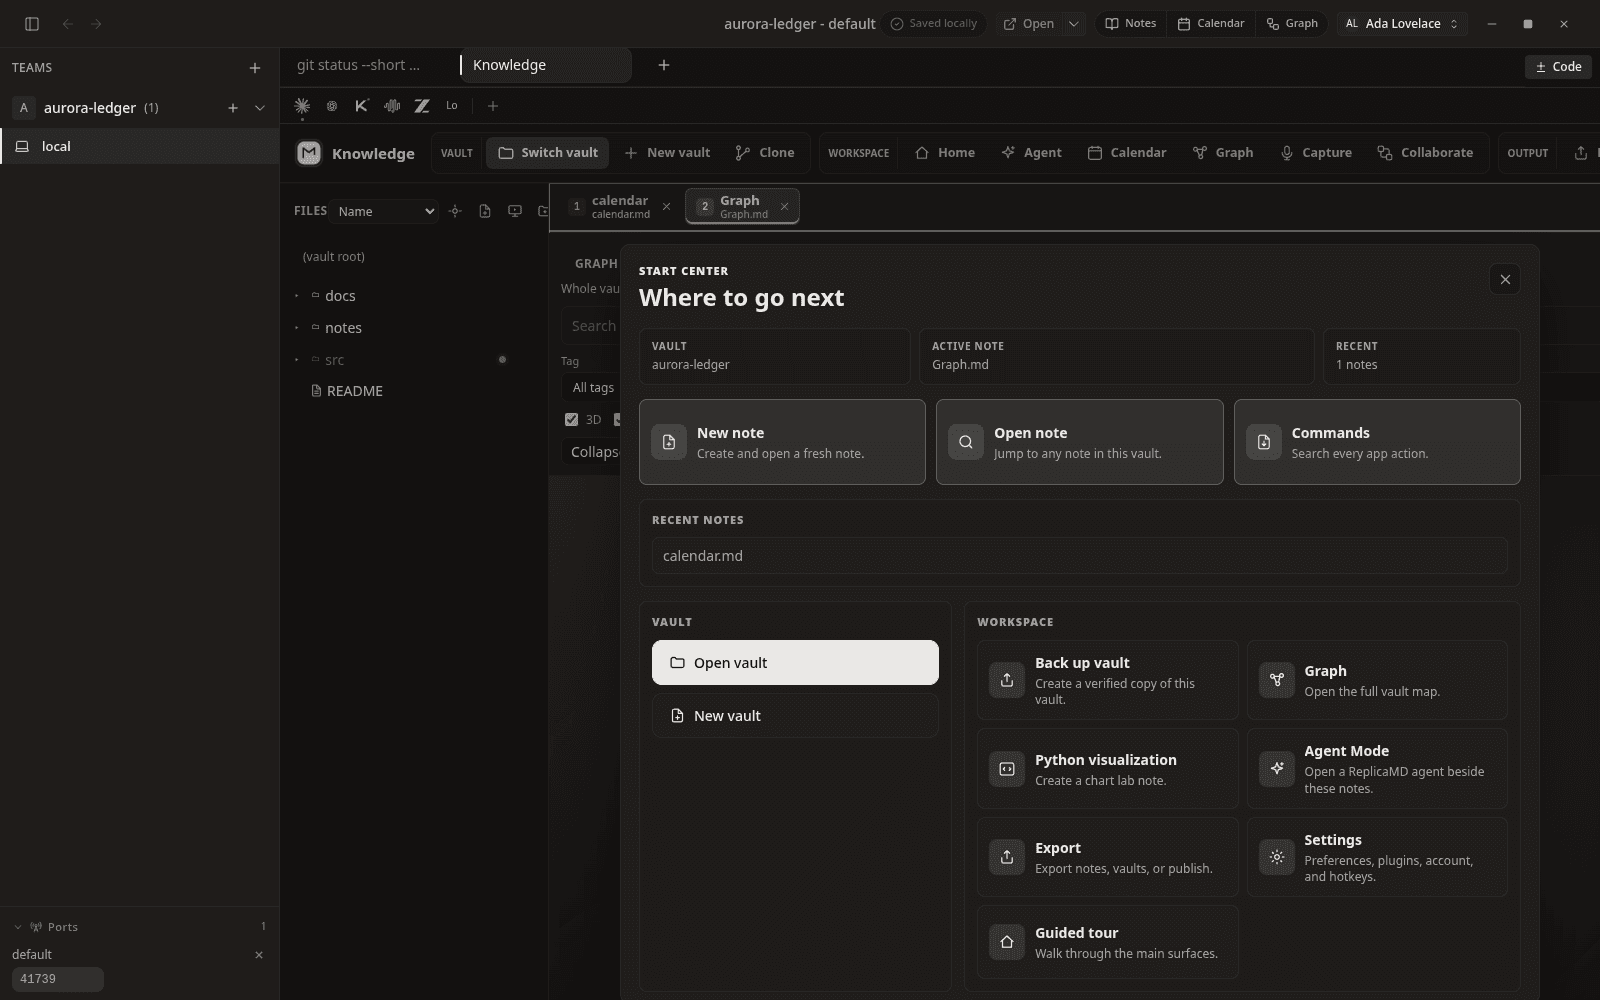Click the Back up vault upload icon

tap(1007, 680)
